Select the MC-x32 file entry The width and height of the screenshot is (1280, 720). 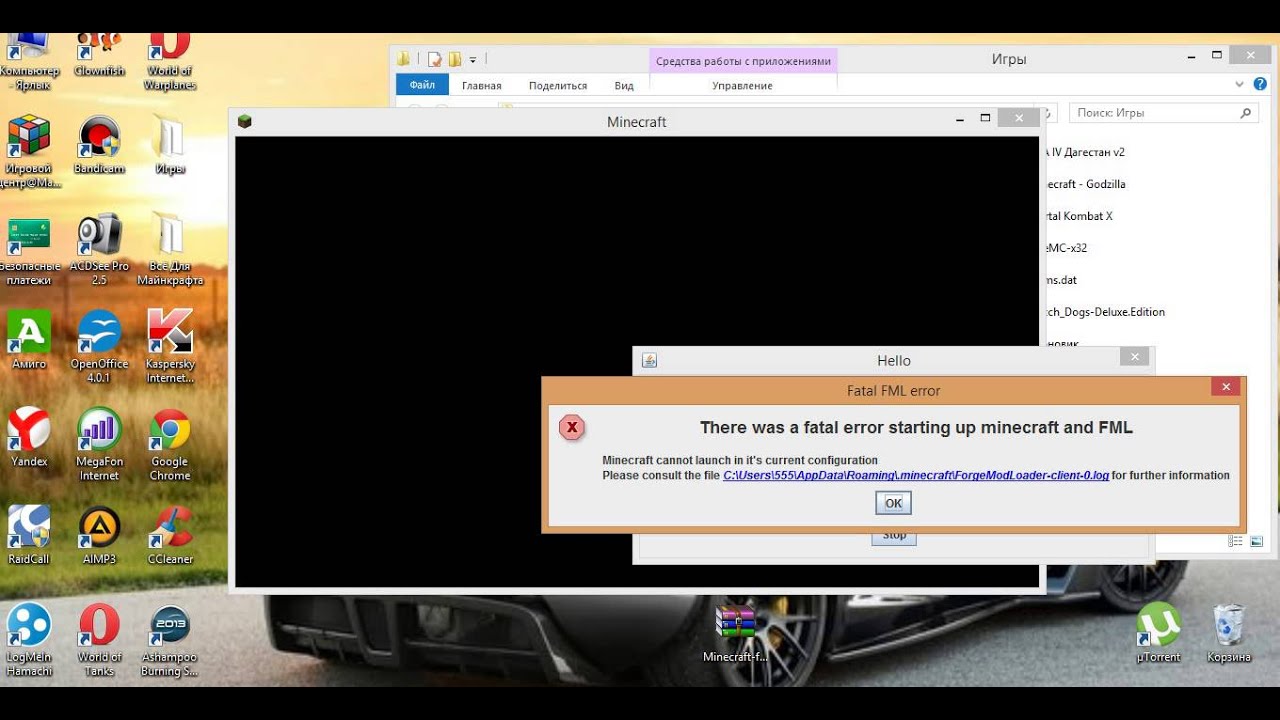[x=1067, y=248]
